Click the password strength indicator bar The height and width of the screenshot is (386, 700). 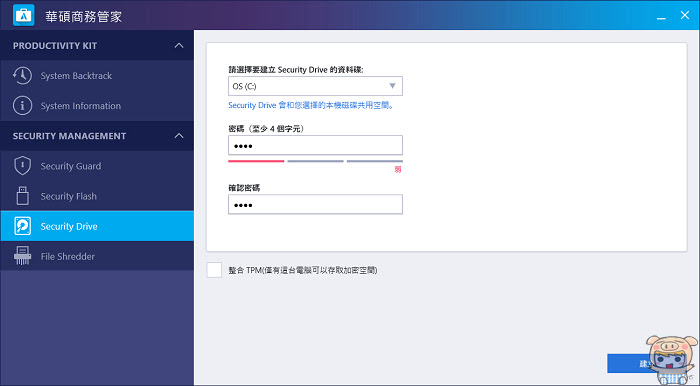coord(315,161)
